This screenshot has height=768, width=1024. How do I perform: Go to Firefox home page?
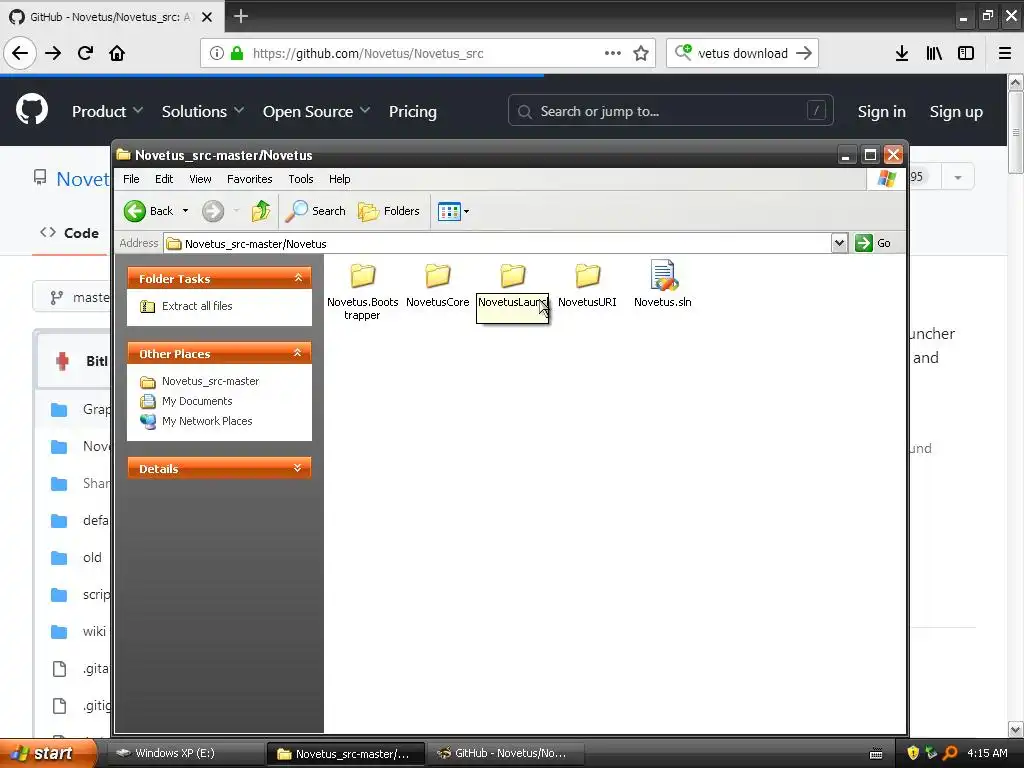click(x=117, y=53)
